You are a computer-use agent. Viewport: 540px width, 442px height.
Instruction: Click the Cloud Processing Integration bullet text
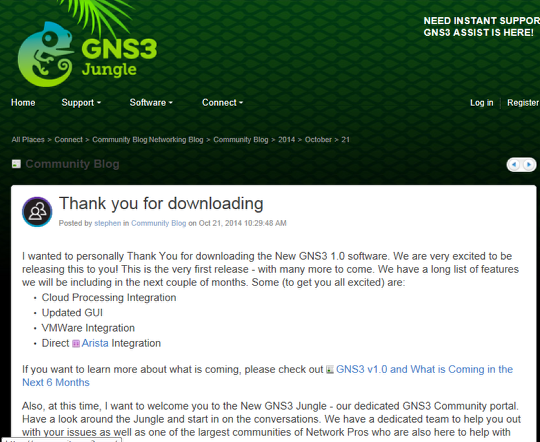tap(109, 297)
